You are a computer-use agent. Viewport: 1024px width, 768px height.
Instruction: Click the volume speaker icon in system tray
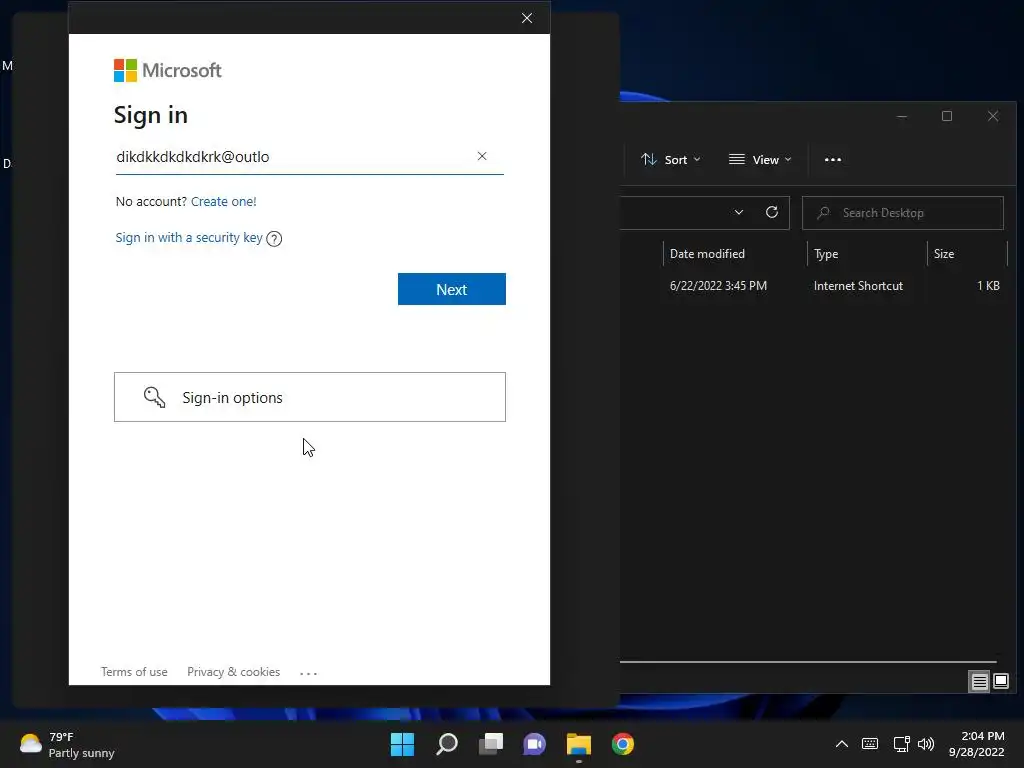(x=926, y=744)
